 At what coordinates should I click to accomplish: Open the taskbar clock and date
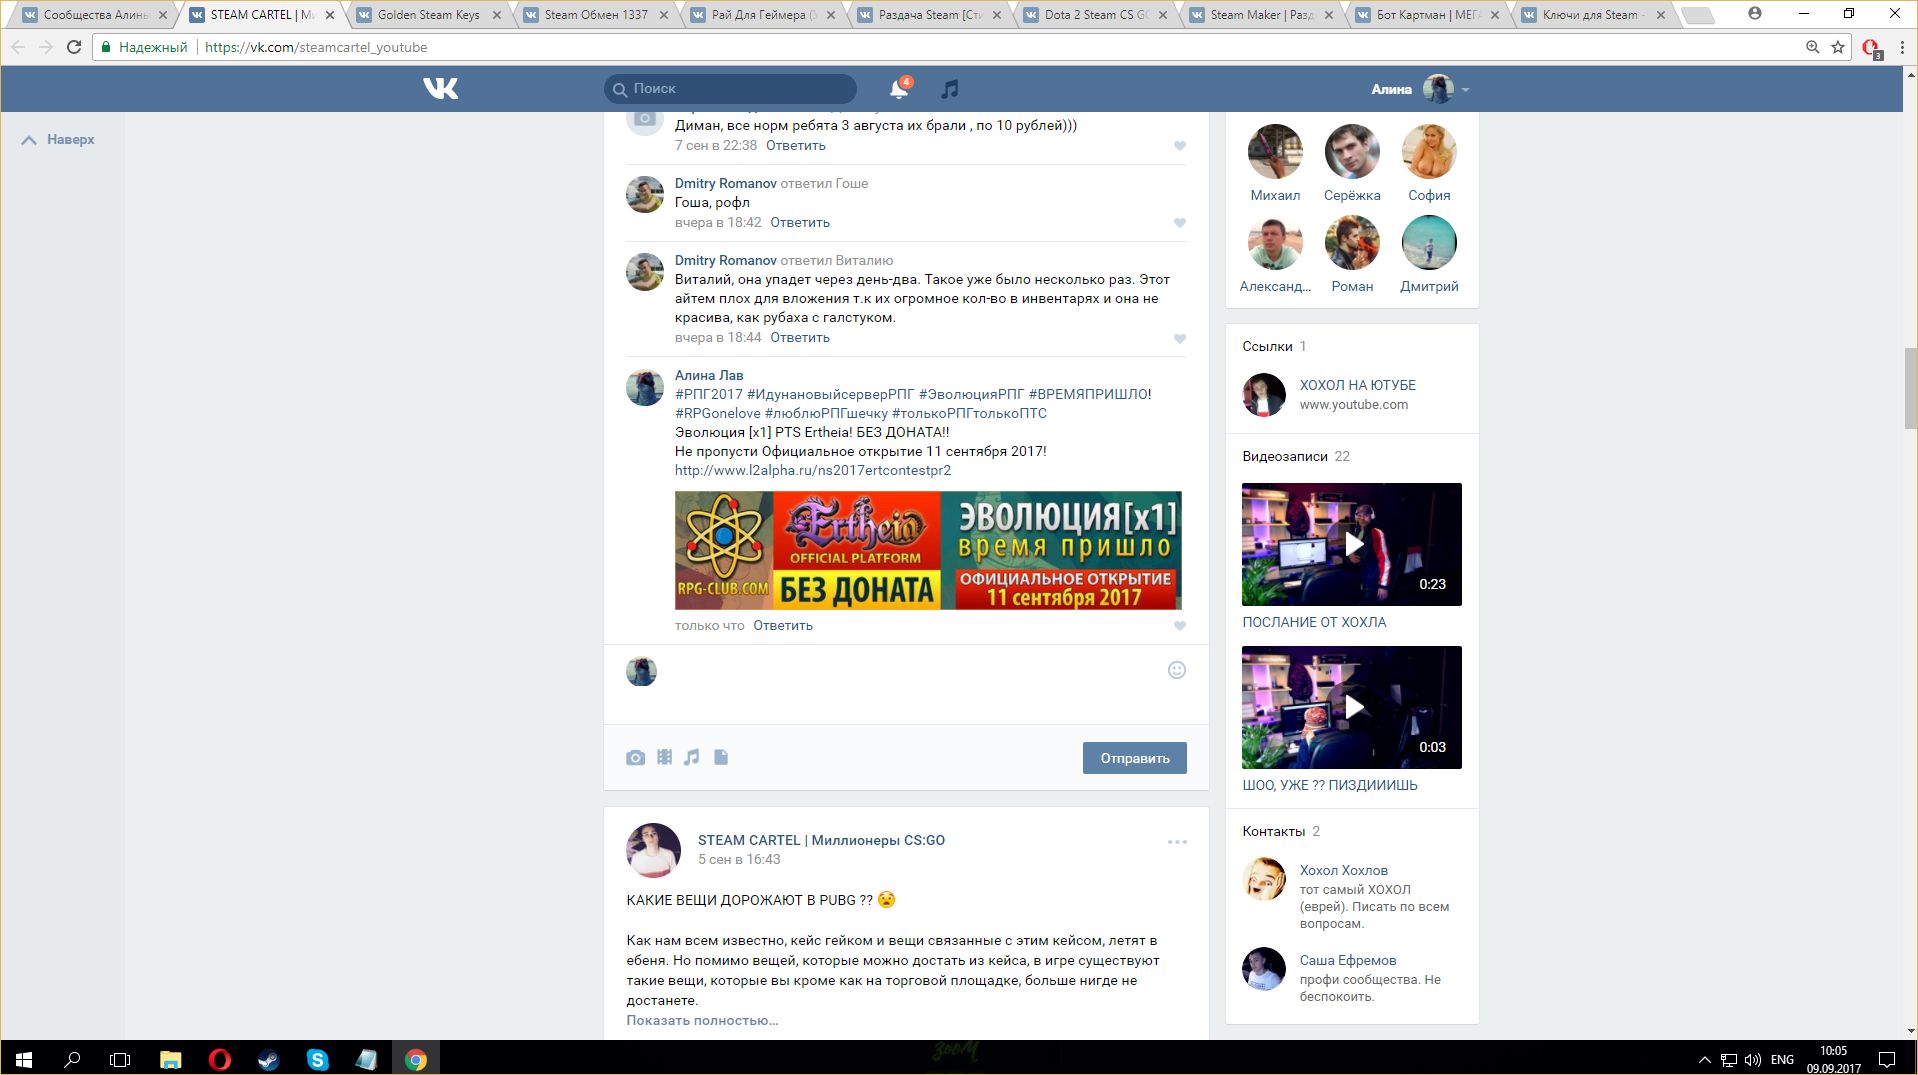[1833, 1059]
